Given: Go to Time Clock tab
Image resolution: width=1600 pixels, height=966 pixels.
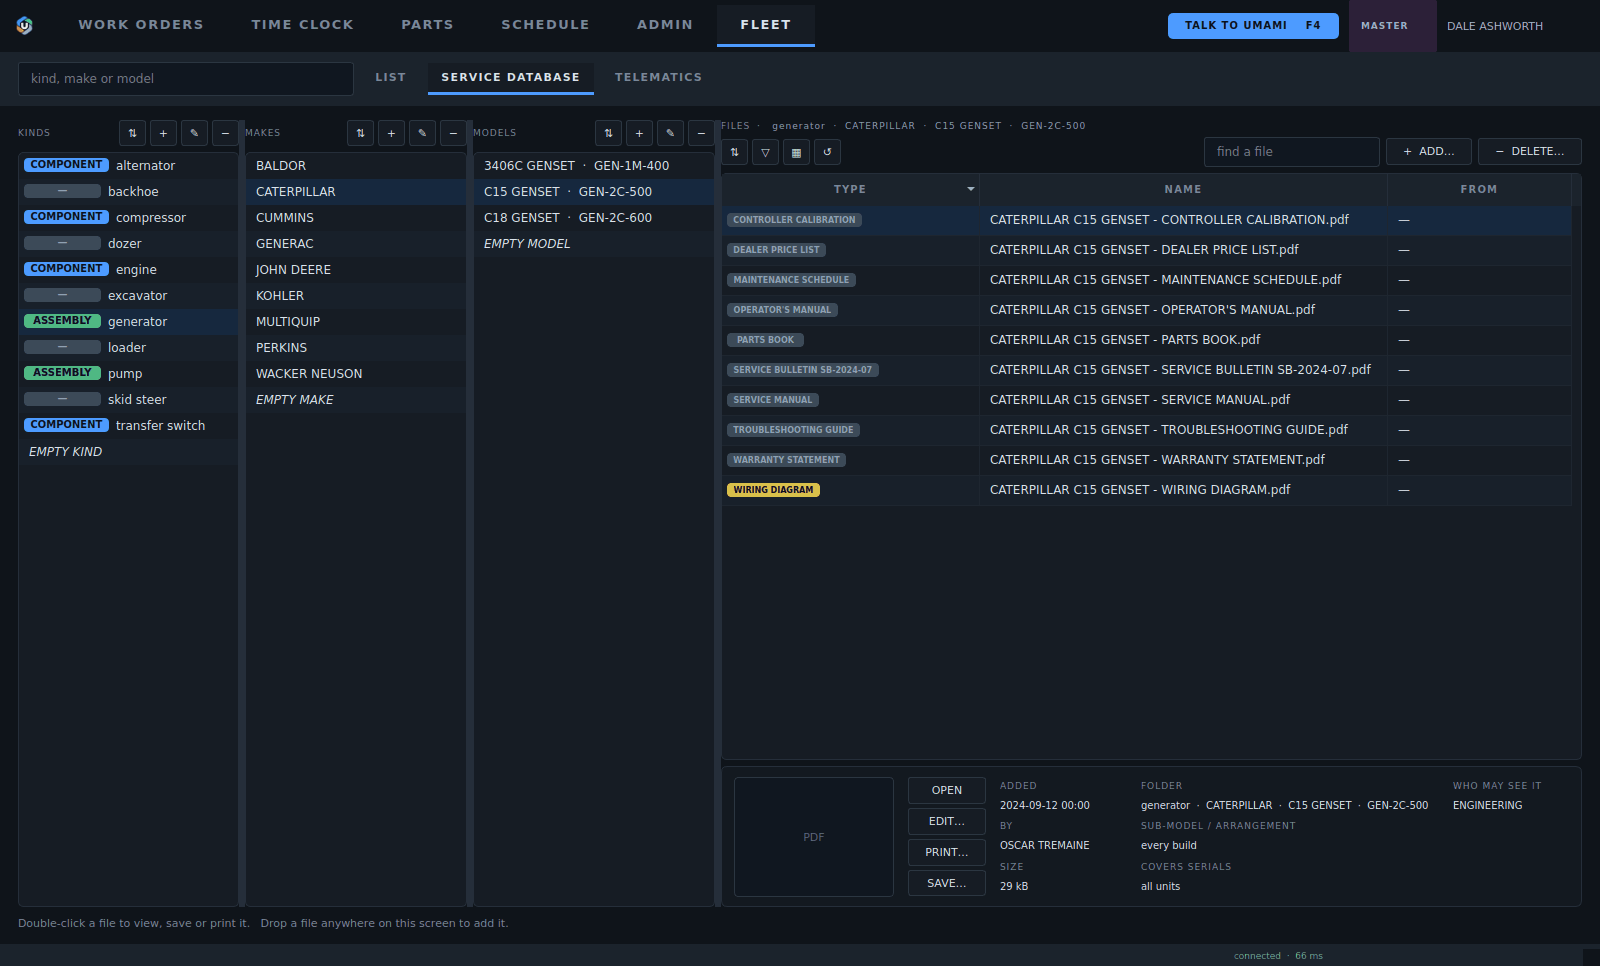Looking at the screenshot, I should (x=302, y=25).
